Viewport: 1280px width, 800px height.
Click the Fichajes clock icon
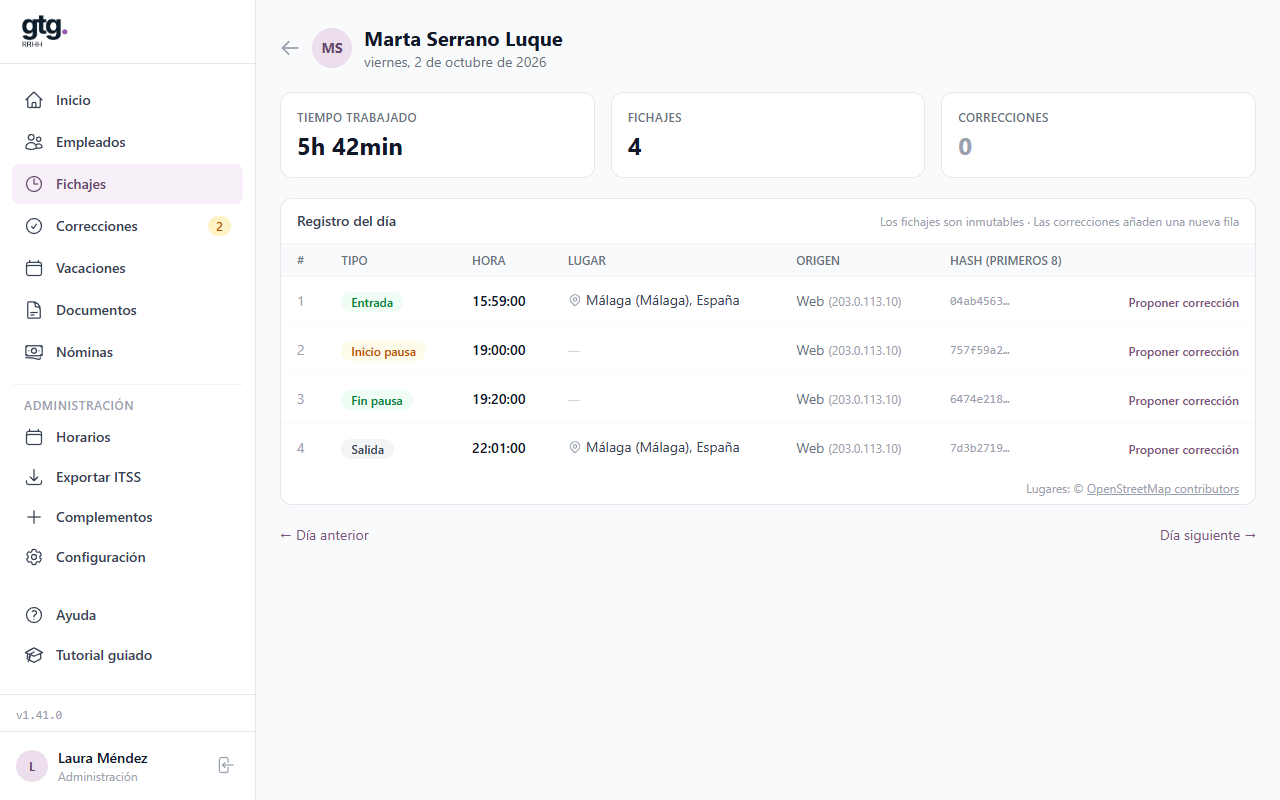coord(34,184)
